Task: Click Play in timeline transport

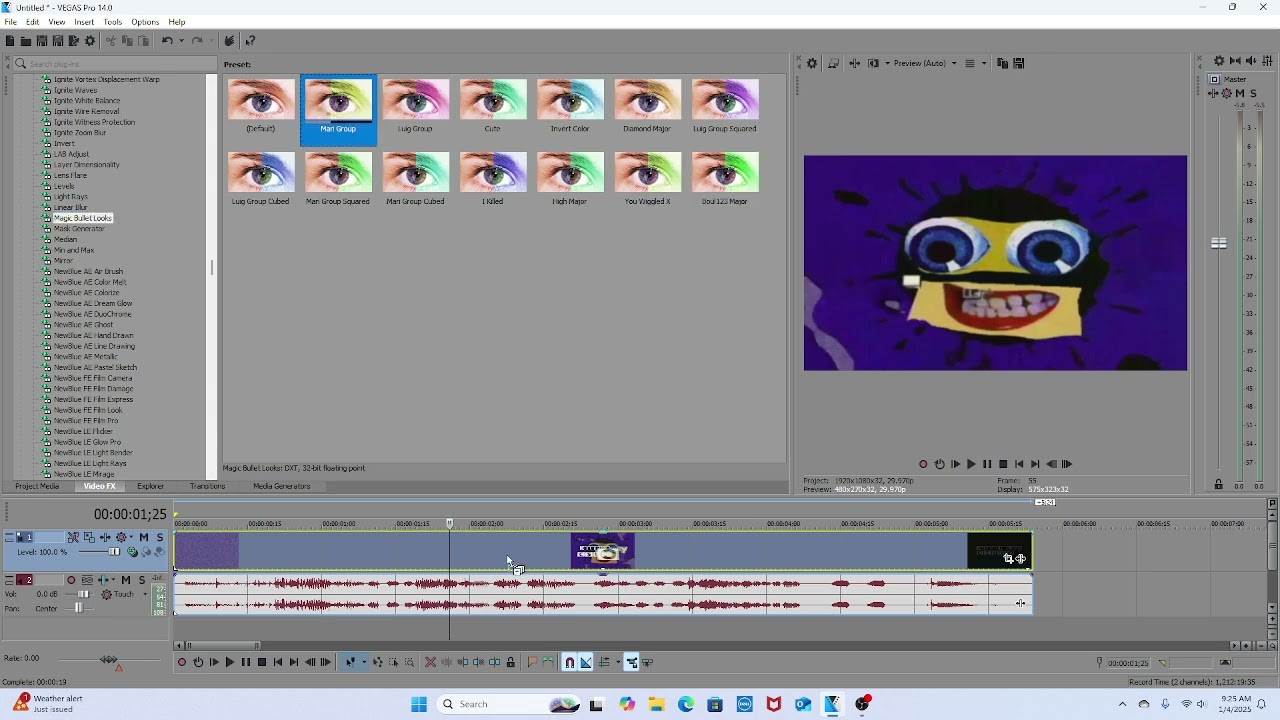Action: point(230,662)
